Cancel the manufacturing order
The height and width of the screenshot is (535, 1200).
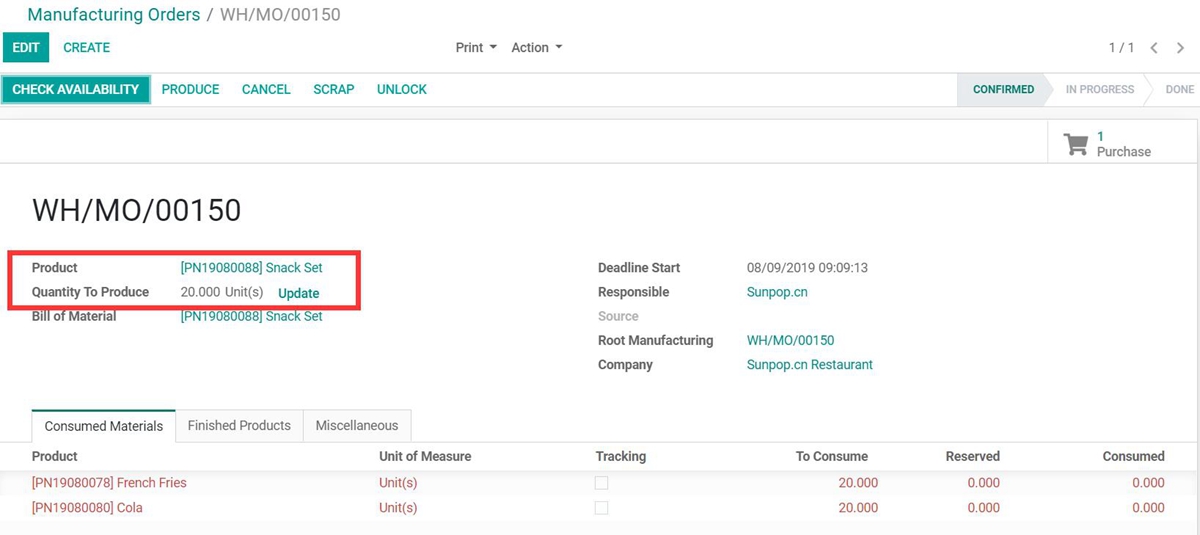point(266,90)
